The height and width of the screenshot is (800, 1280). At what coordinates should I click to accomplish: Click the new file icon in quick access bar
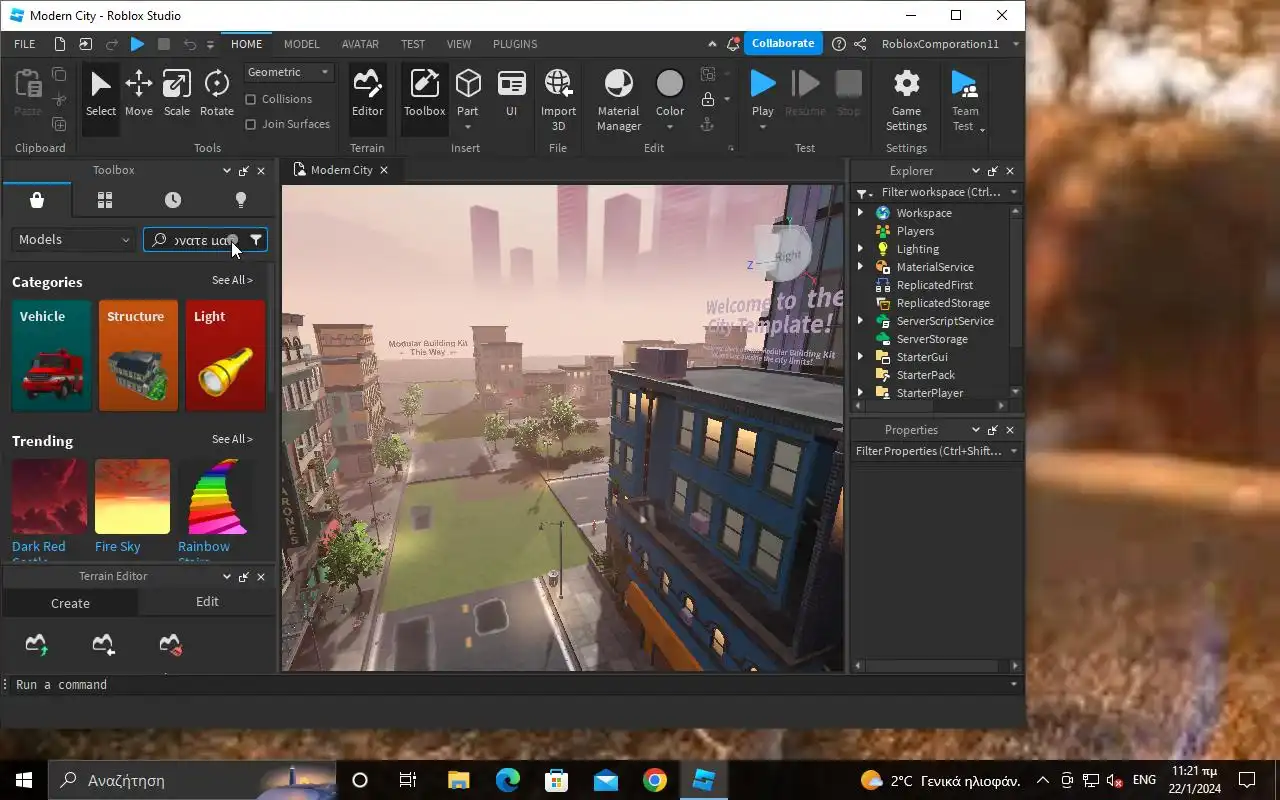[x=60, y=44]
